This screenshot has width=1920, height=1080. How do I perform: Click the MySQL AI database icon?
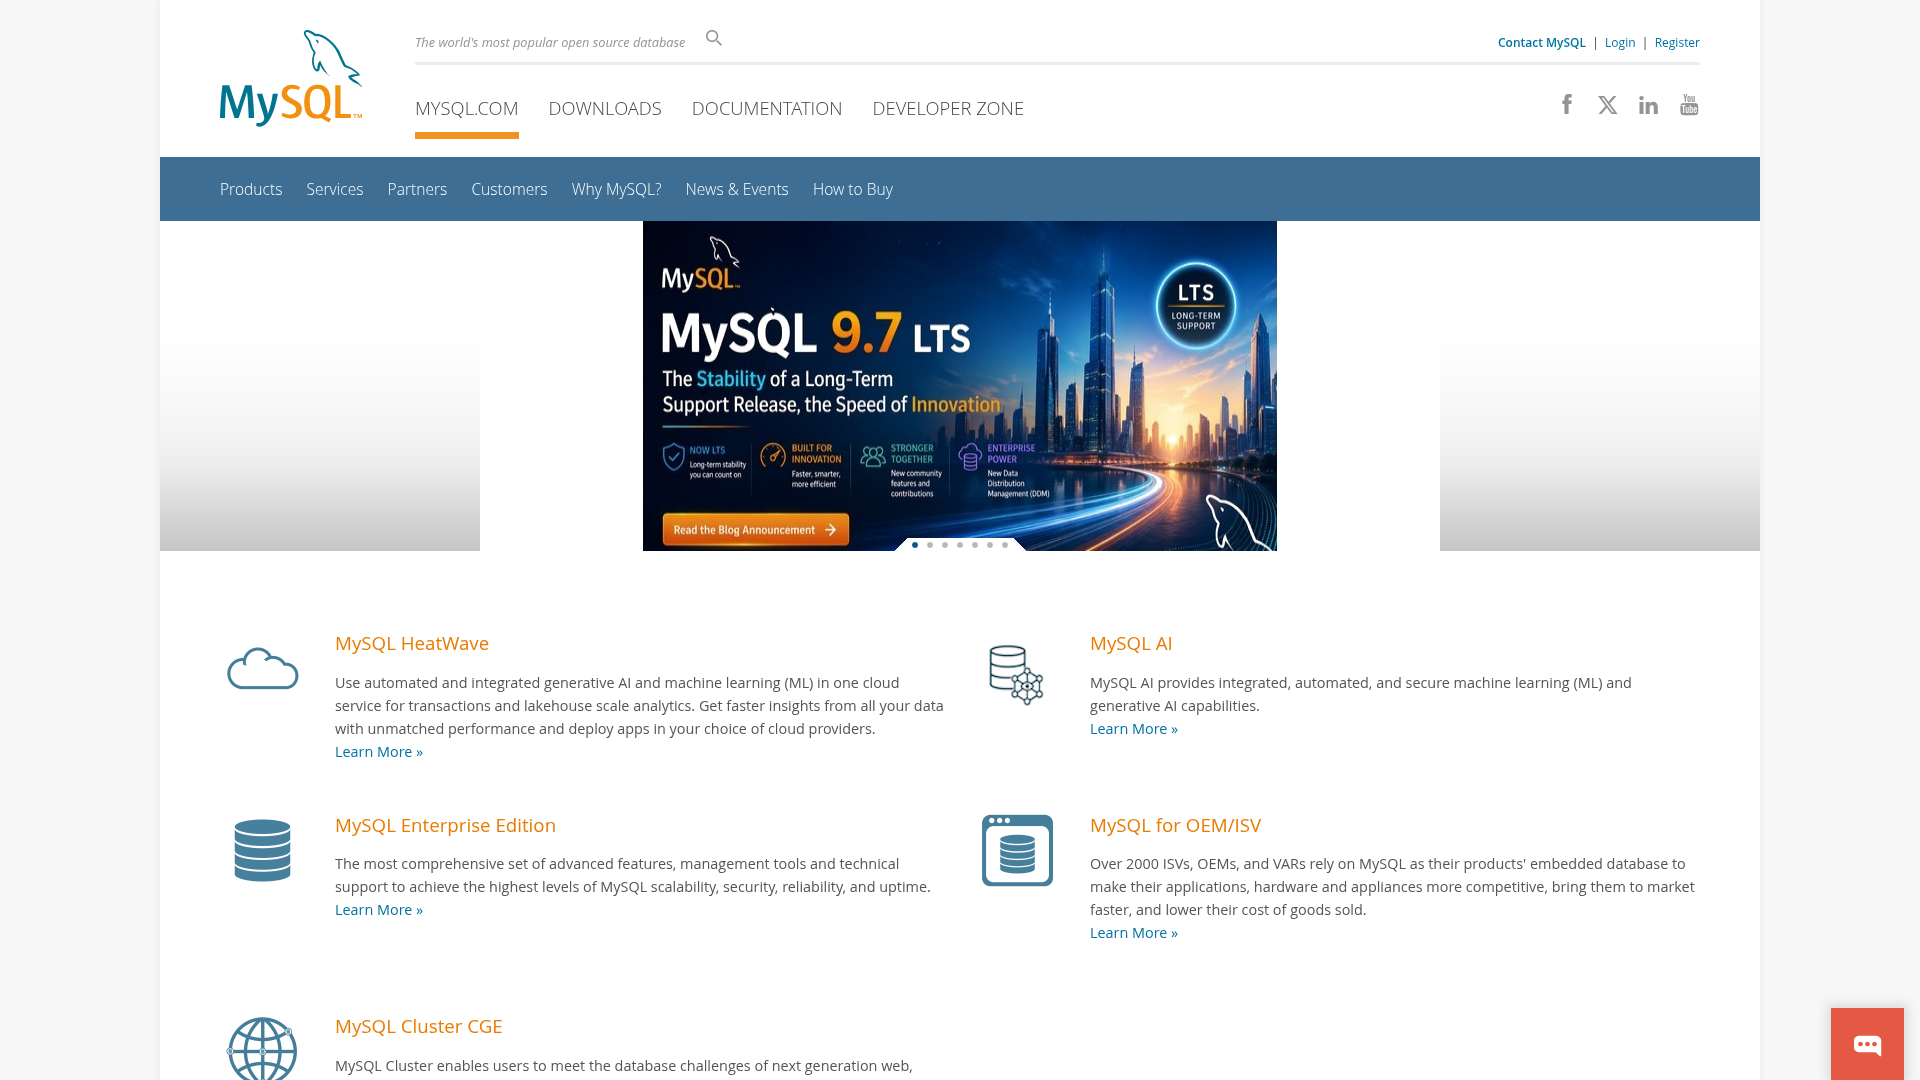point(1016,675)
